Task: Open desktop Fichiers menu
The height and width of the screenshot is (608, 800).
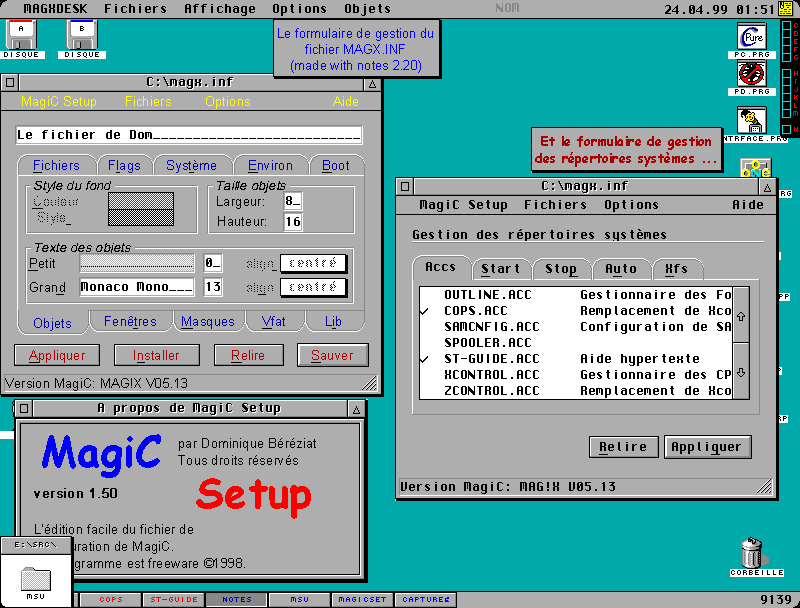Action: point(135,9)
